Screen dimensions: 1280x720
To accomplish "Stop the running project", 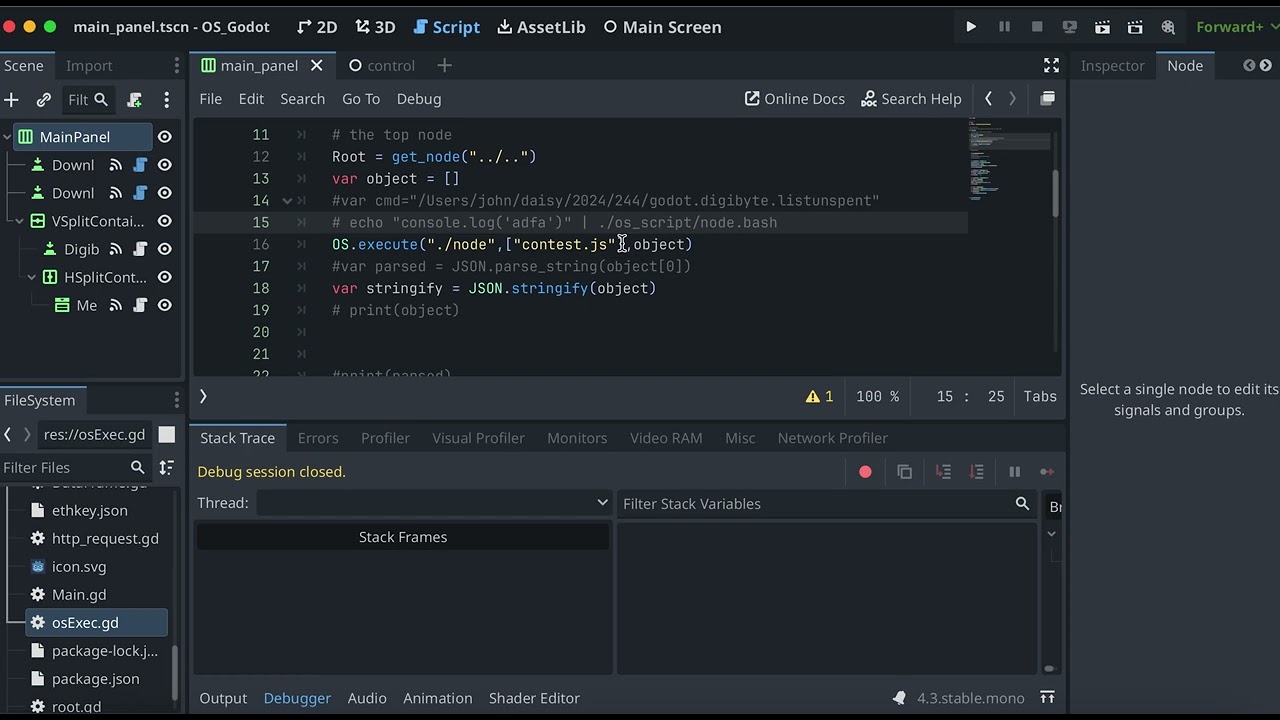I will [x=1037, y=27].
